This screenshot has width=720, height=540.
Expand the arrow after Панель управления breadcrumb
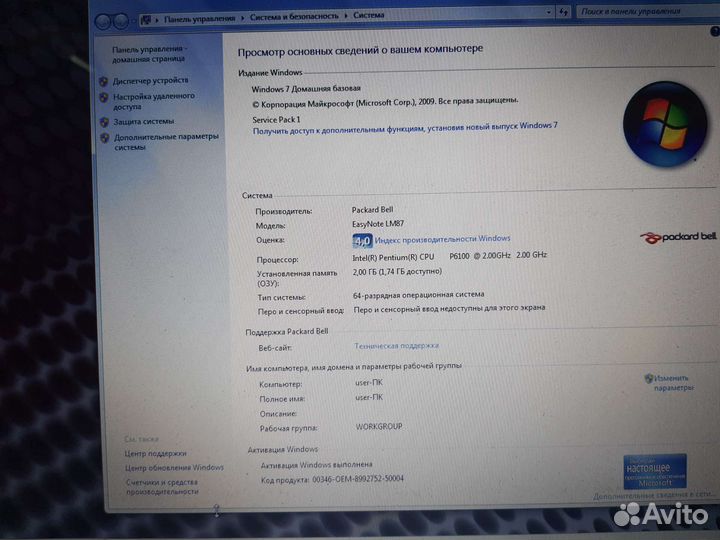242,17
